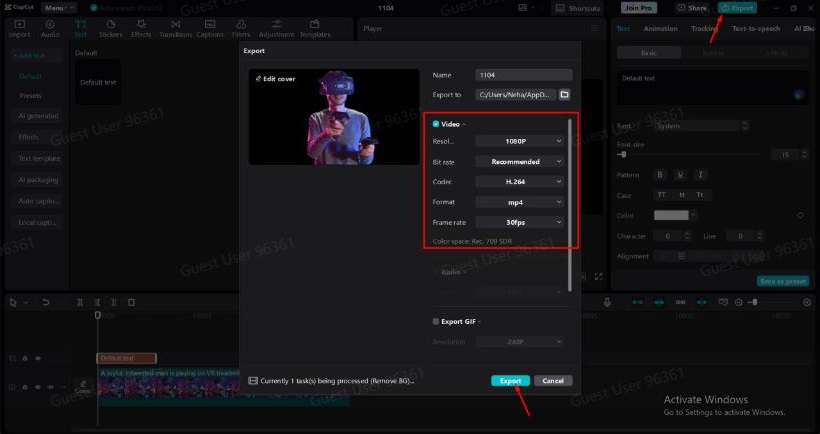Open the Export to folder browser icon
Viewport: 820px width, 434px height.
pyautogui.click(x=564, y=94)
